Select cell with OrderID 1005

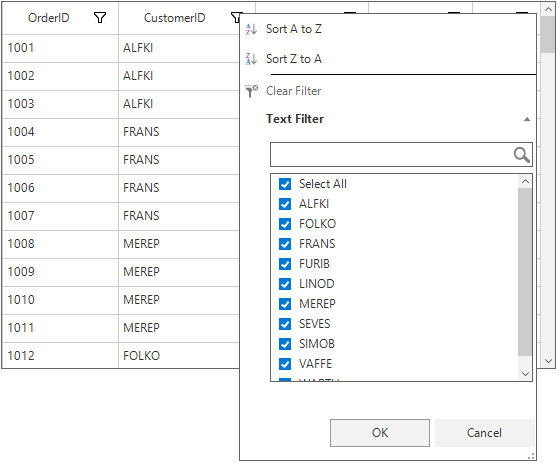[60, 160]
